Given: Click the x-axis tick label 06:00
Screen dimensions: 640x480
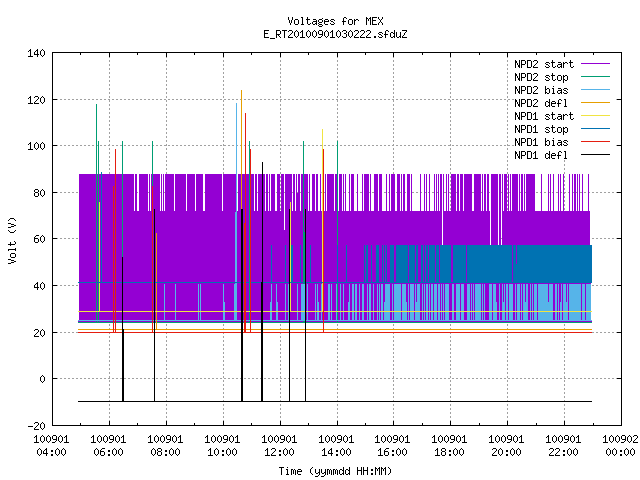Looking at the screenshot, I should (109, 453).
